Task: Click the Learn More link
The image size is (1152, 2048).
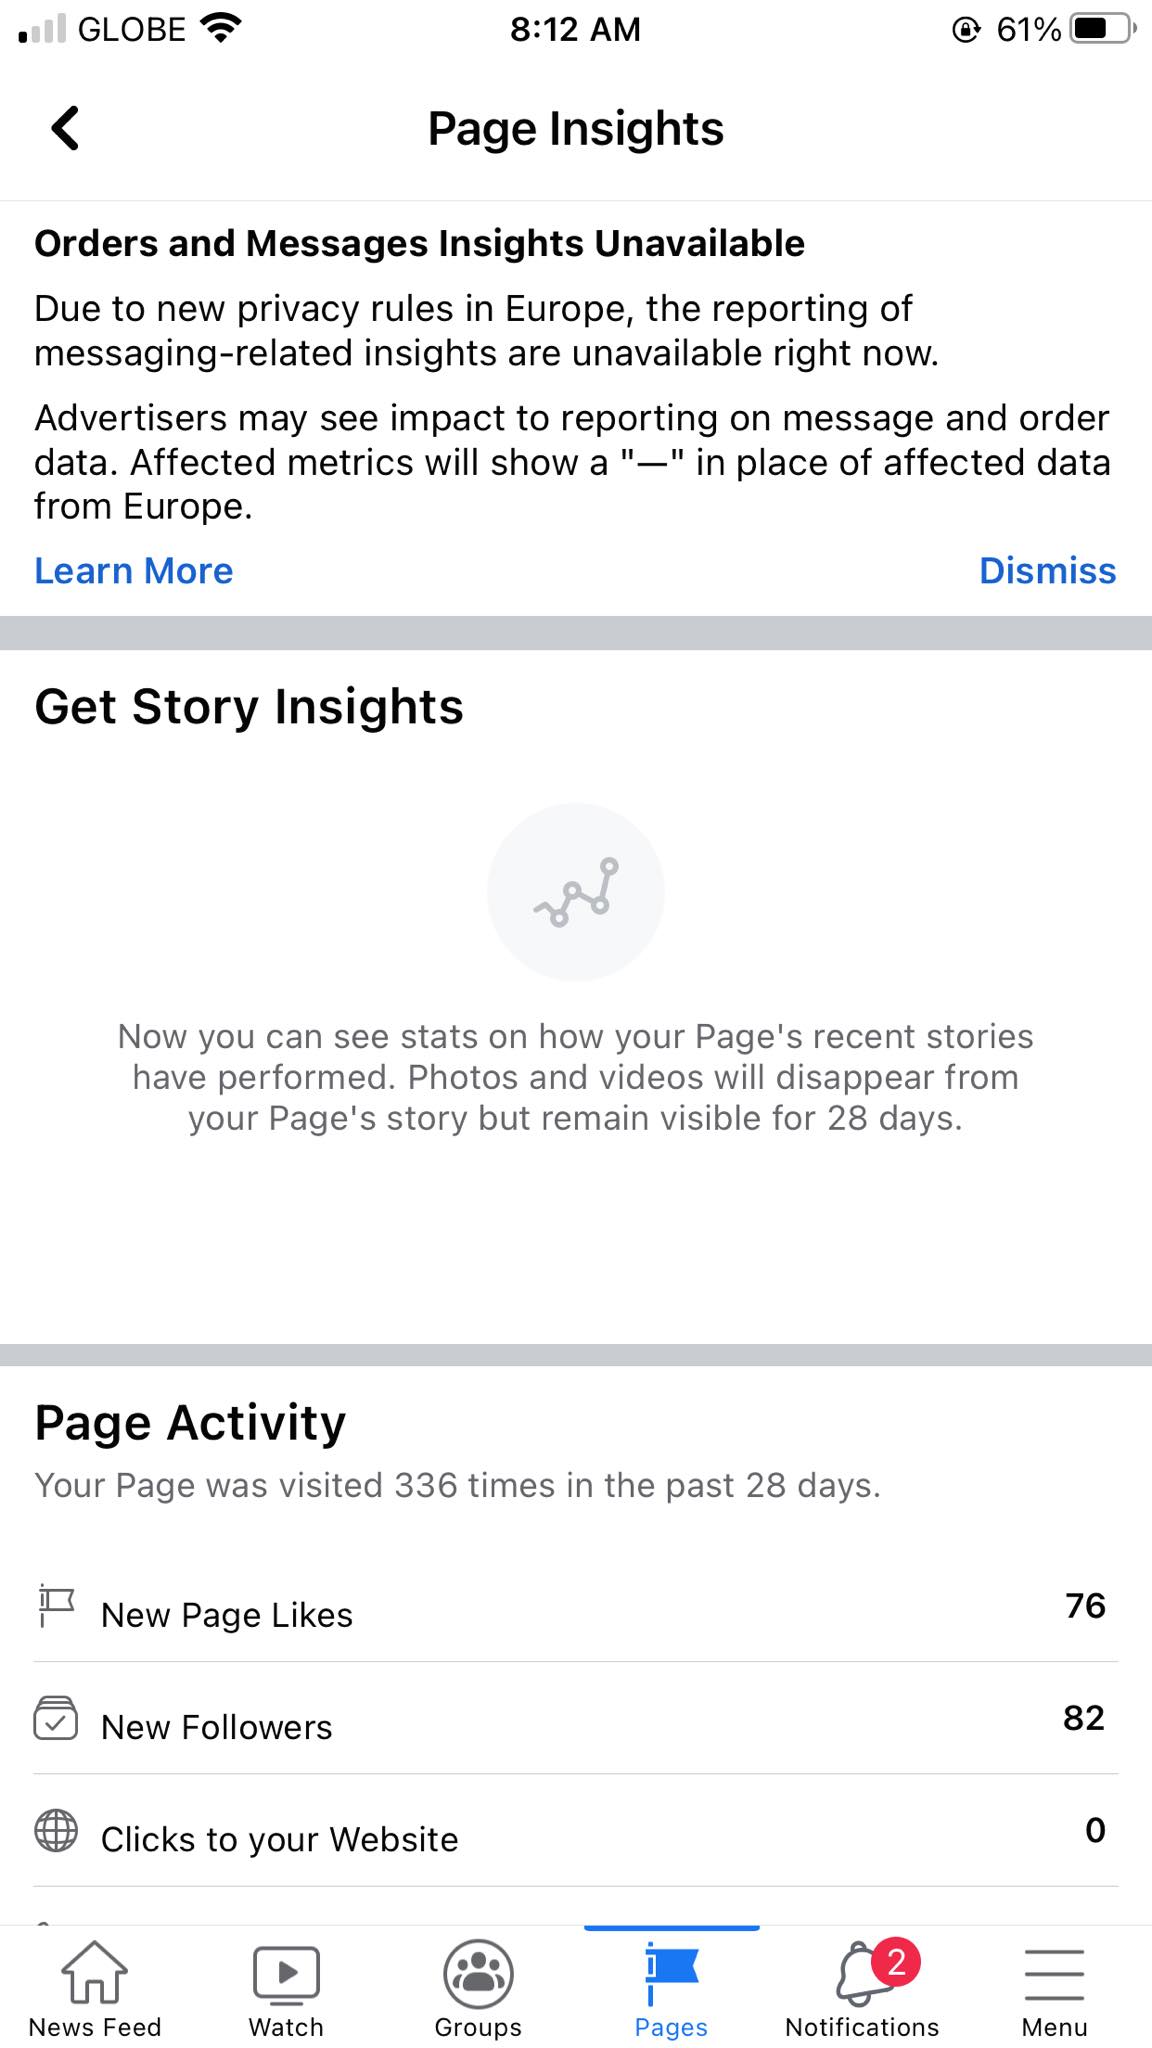Action: pos(134,571)
